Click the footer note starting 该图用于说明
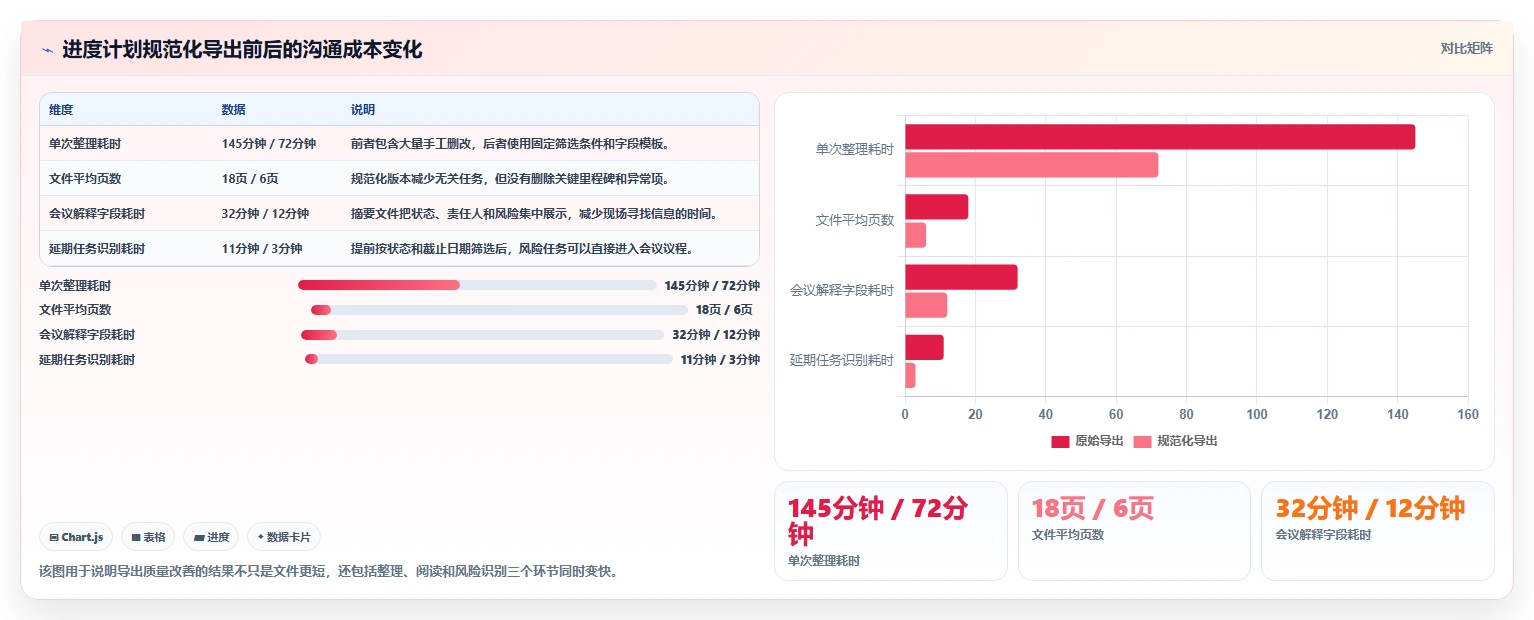Screen dimensions: 1534x620 328,572
